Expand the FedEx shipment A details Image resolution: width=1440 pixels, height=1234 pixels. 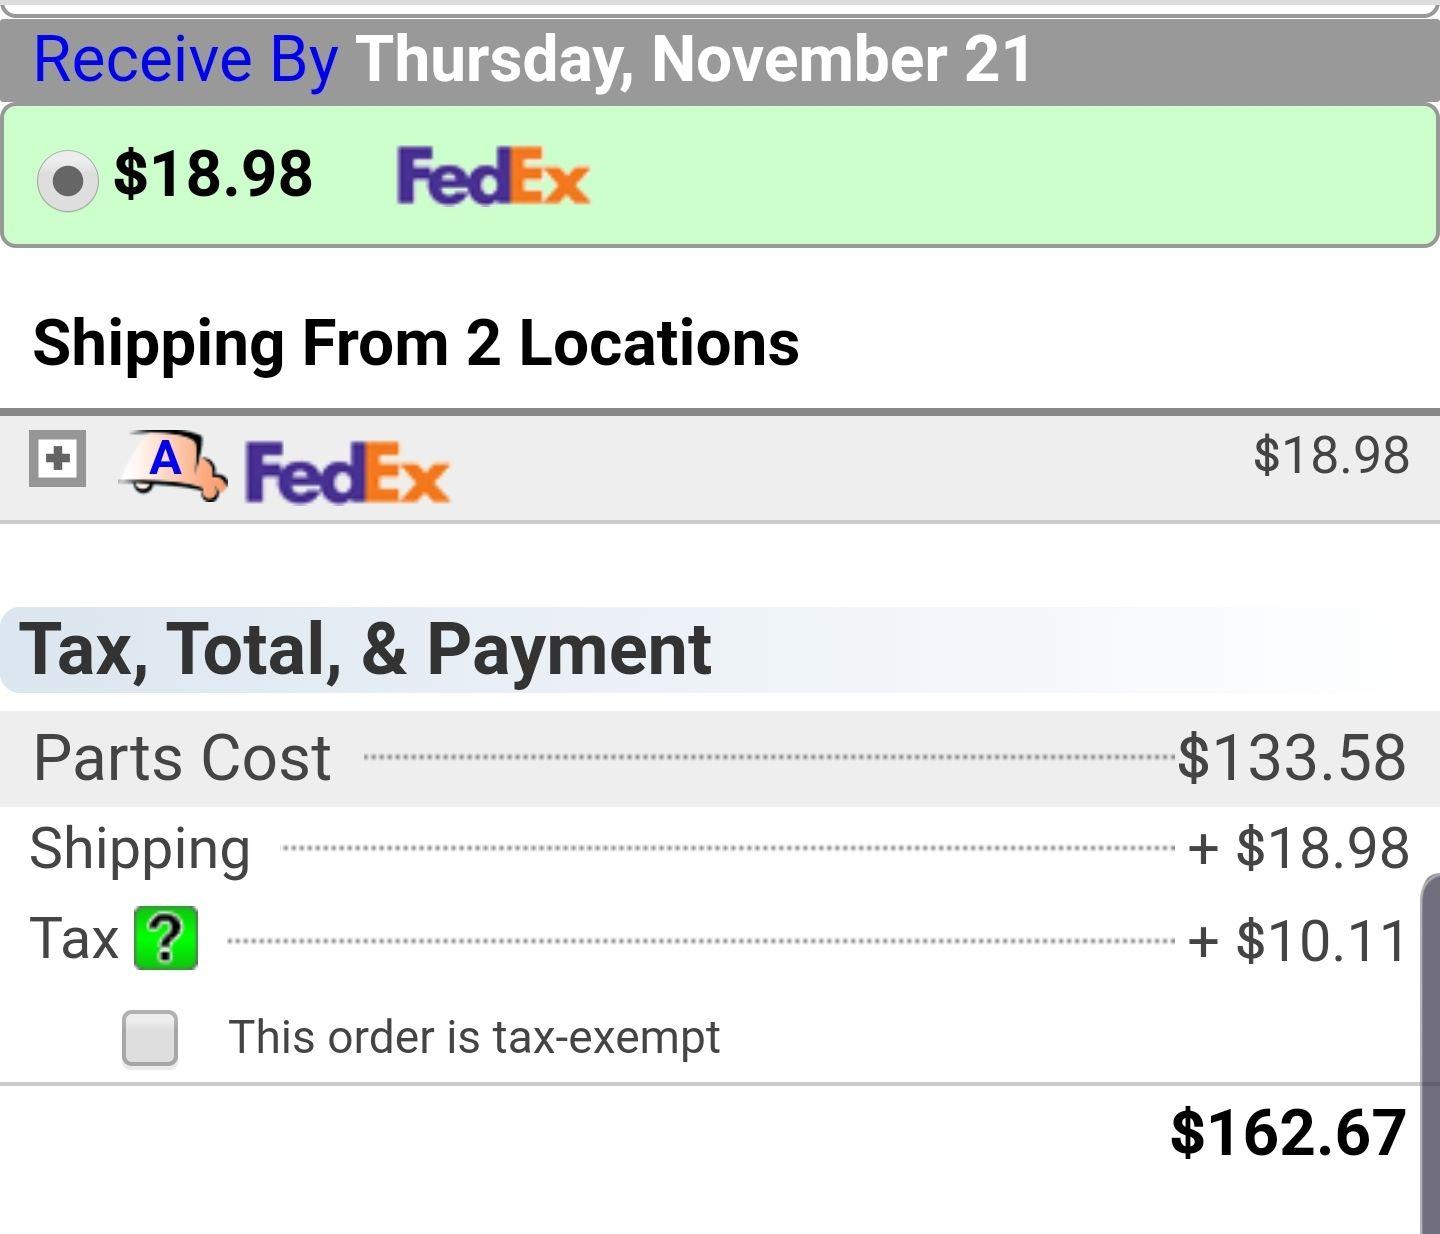click(57, 459)
